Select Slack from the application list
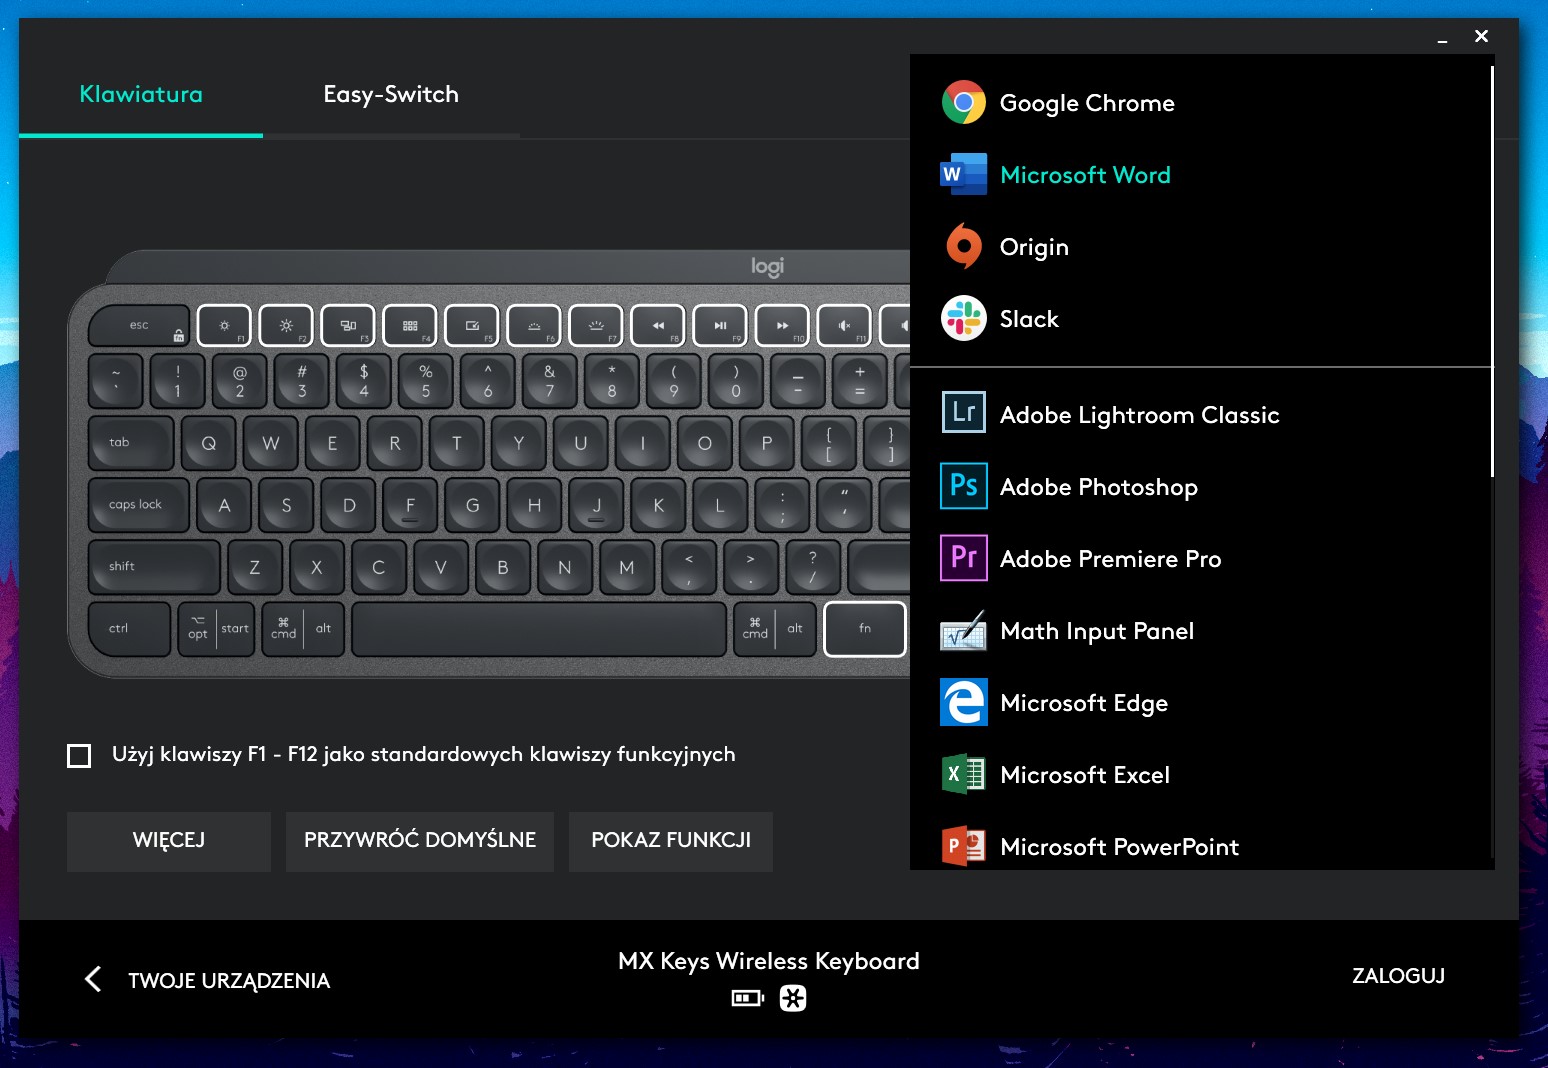 coord(1200,319)
